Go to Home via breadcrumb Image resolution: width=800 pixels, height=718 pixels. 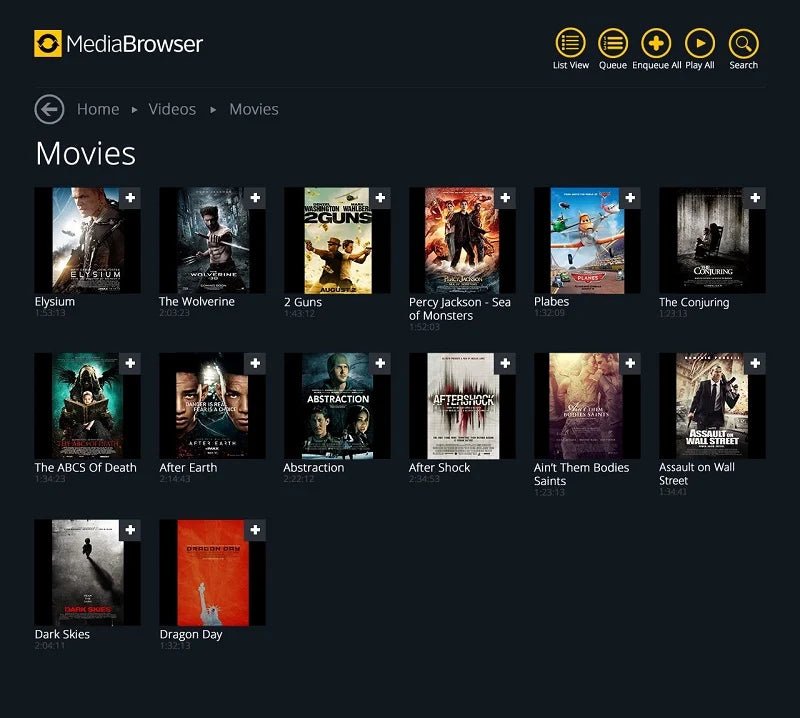coord(97,109)
